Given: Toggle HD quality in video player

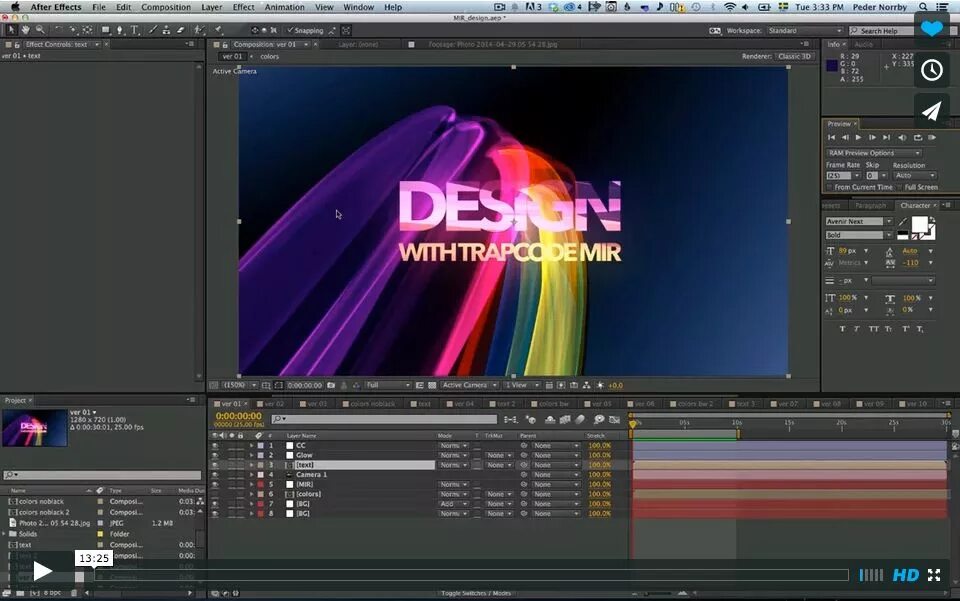Looking at the screenshot, I should click(x=906, y=575).
